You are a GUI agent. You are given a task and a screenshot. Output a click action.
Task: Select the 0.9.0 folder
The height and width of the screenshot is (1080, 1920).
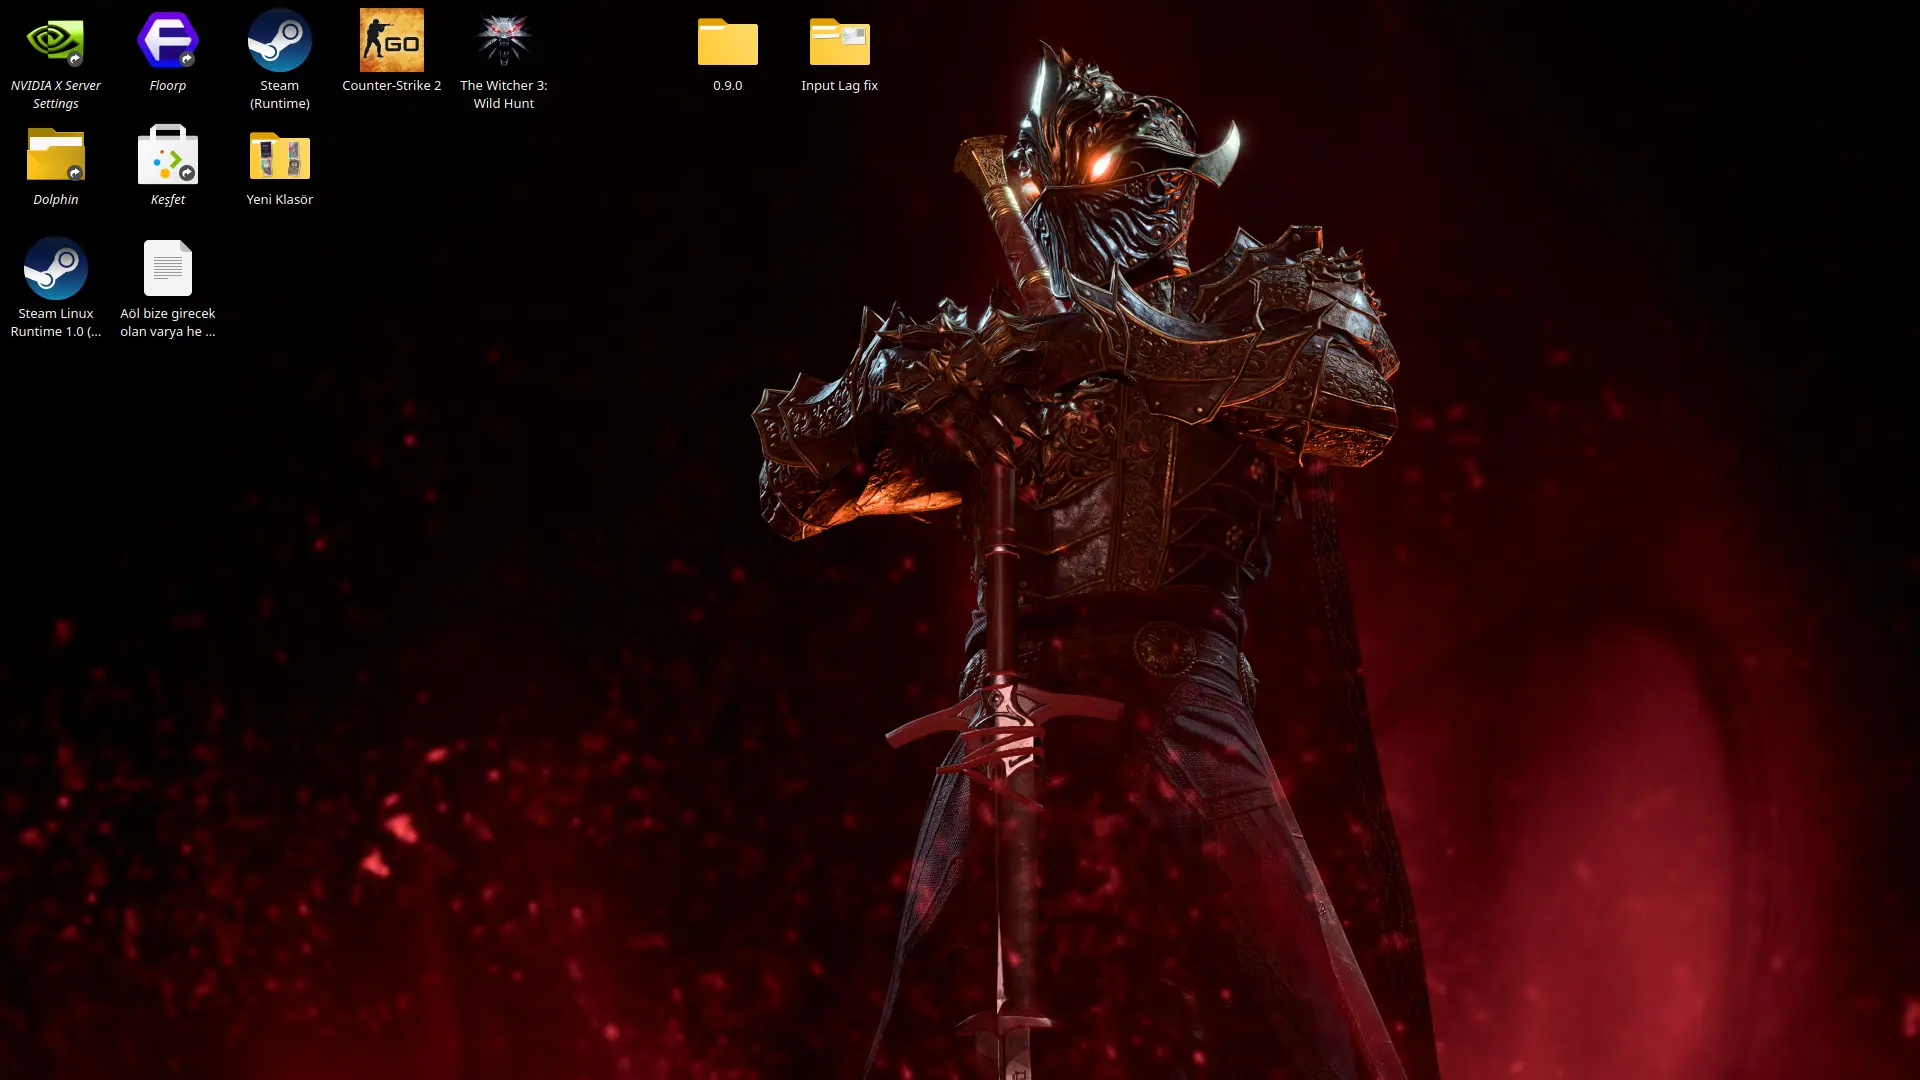point(728,41)
